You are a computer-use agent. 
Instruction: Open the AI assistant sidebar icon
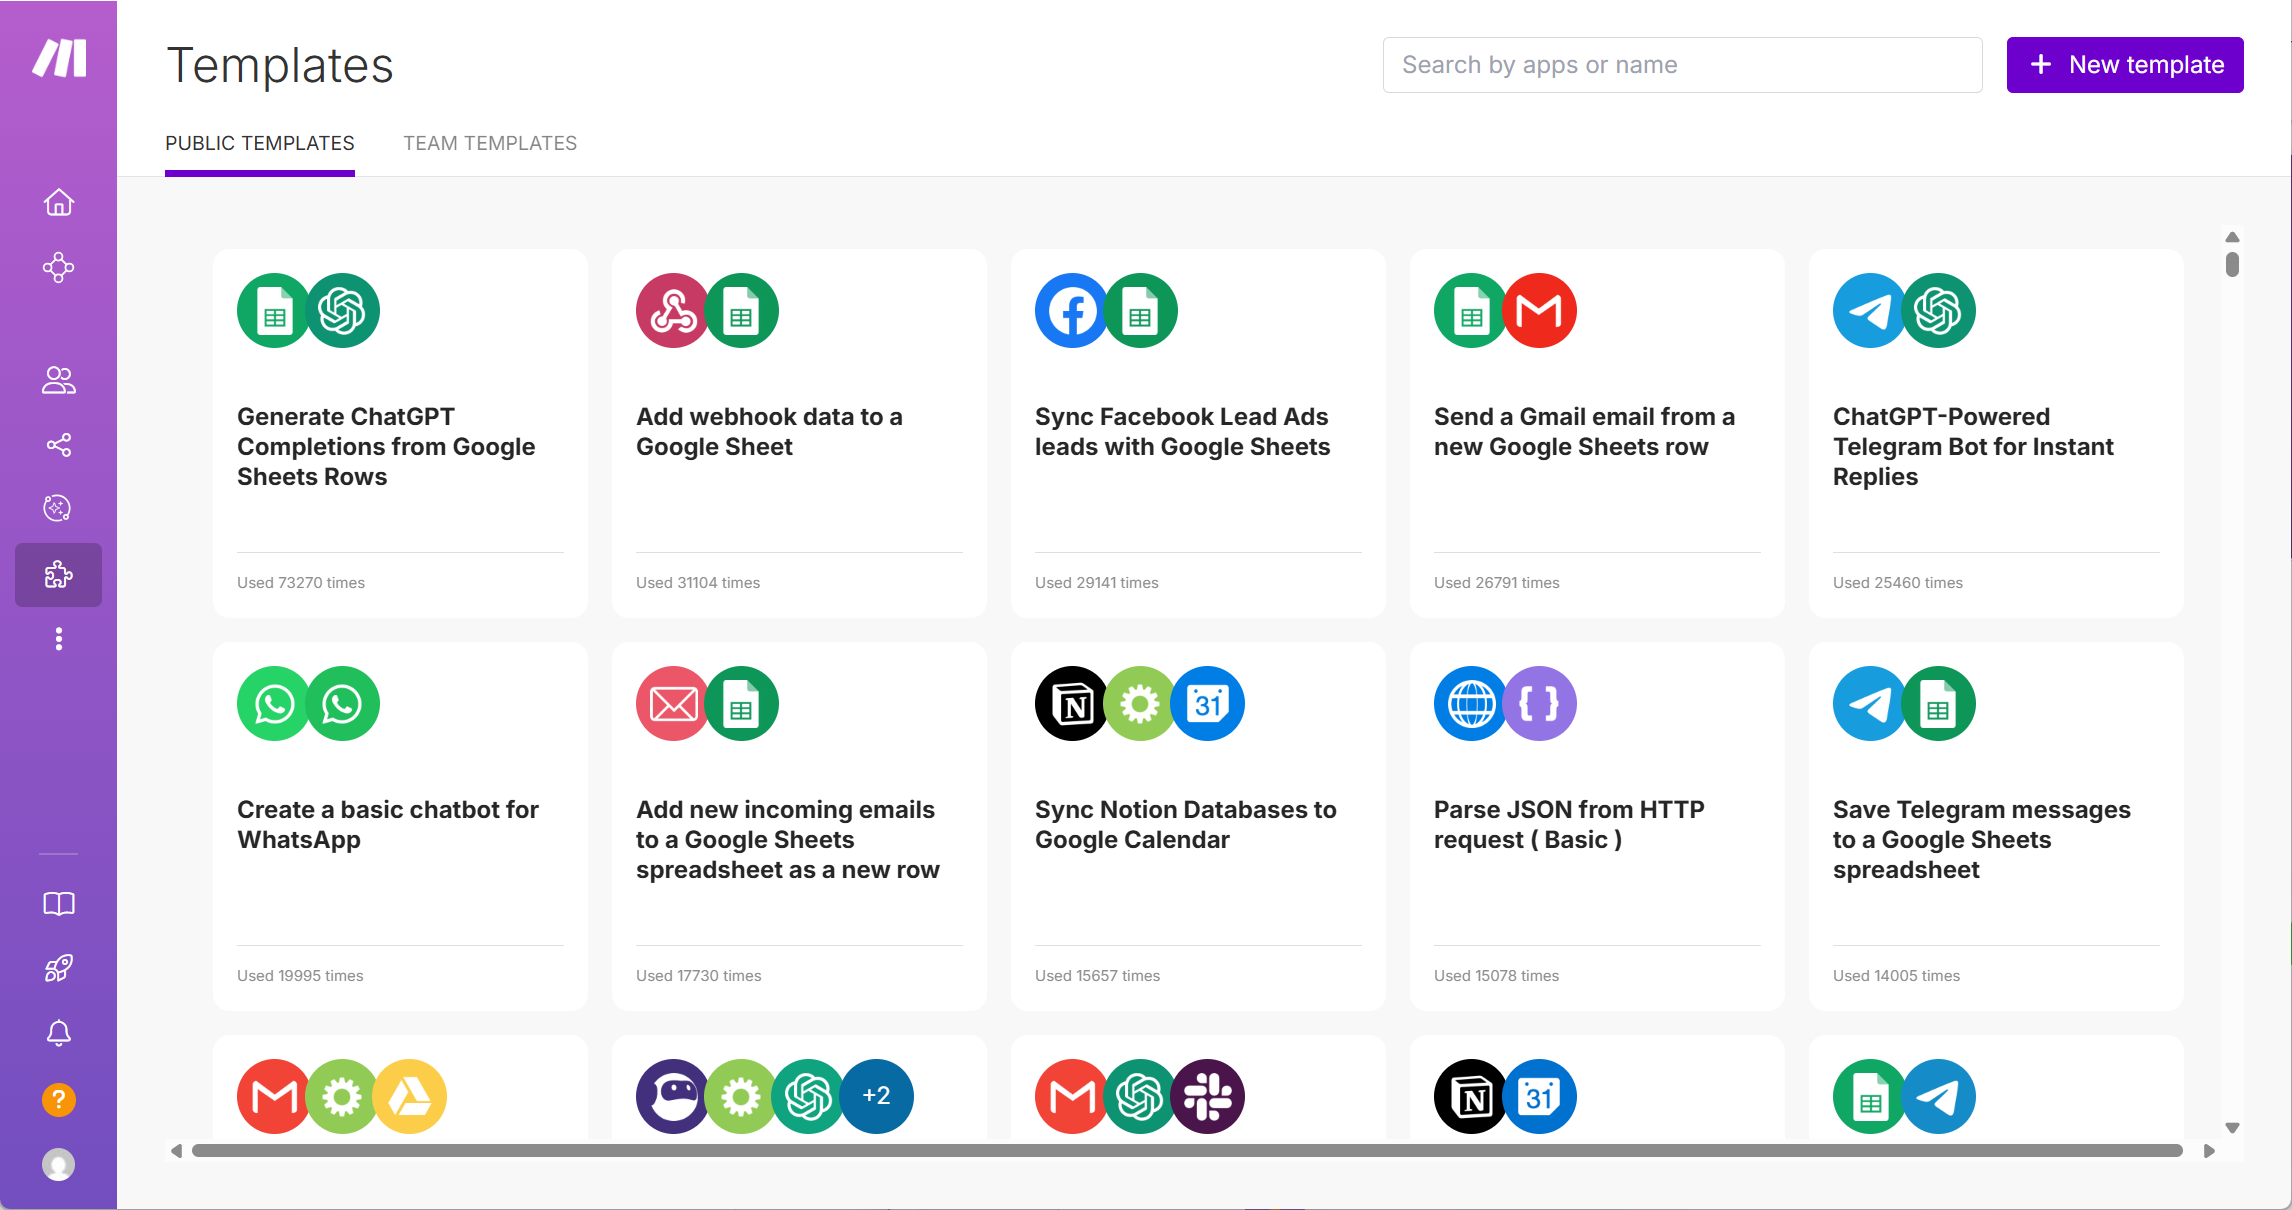(58, 509)
